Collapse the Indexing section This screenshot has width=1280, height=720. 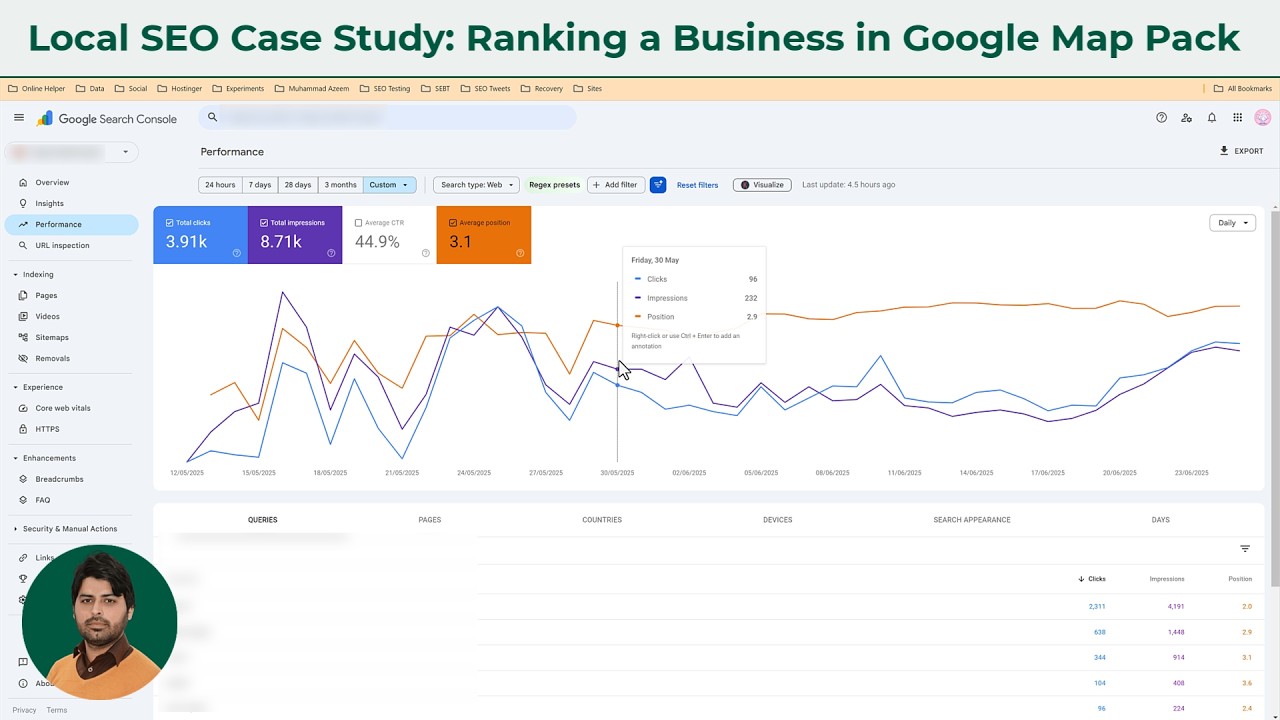click(15, 275)
